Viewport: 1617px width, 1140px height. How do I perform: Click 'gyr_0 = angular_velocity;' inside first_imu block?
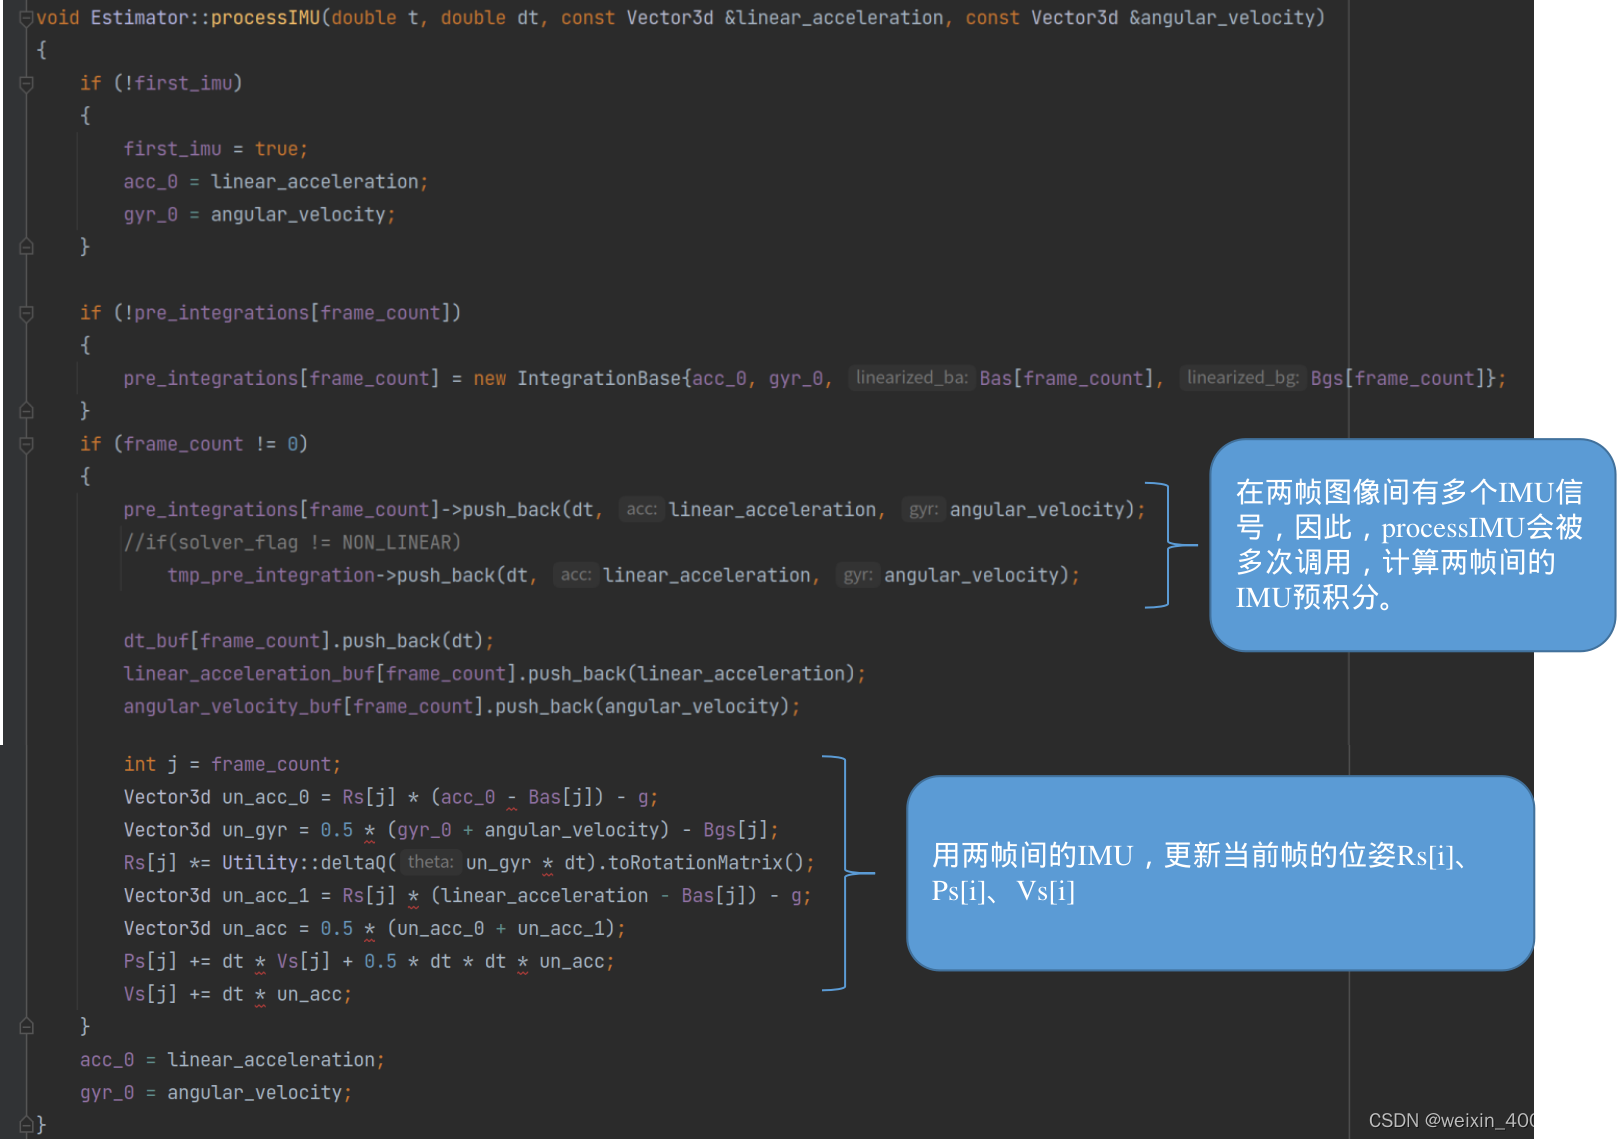(x=259, y=215)
